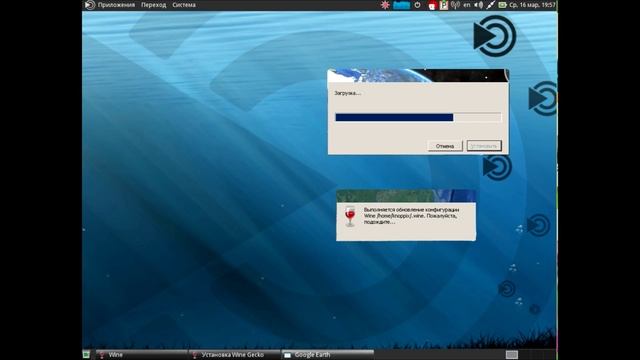Switch to the Wine taskbar window
This screenshot has height=360, width=640.
click(x=141, y=355)
